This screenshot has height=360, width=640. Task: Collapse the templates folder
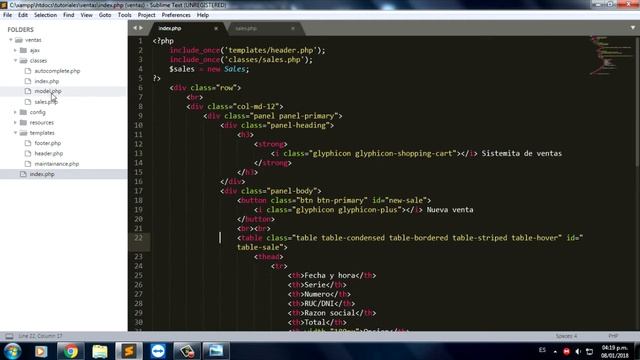(x=16, y=133)
